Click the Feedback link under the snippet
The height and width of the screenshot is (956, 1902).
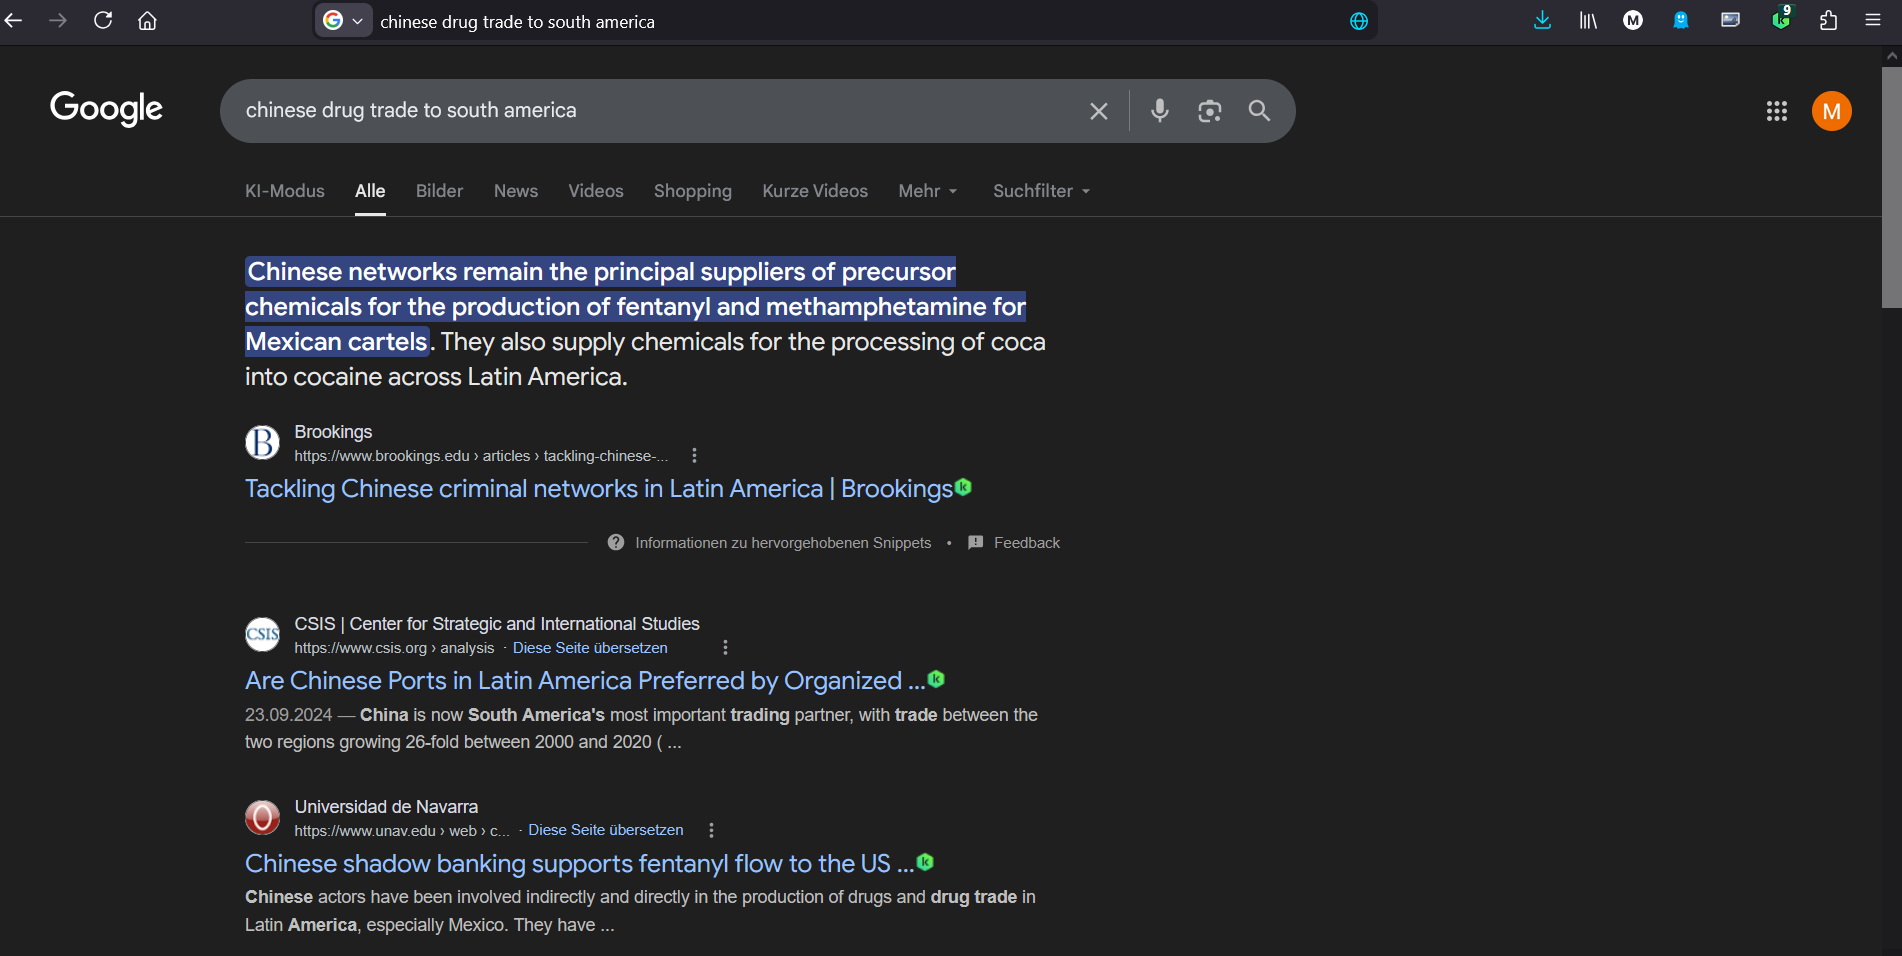(x=1027, y=543)
